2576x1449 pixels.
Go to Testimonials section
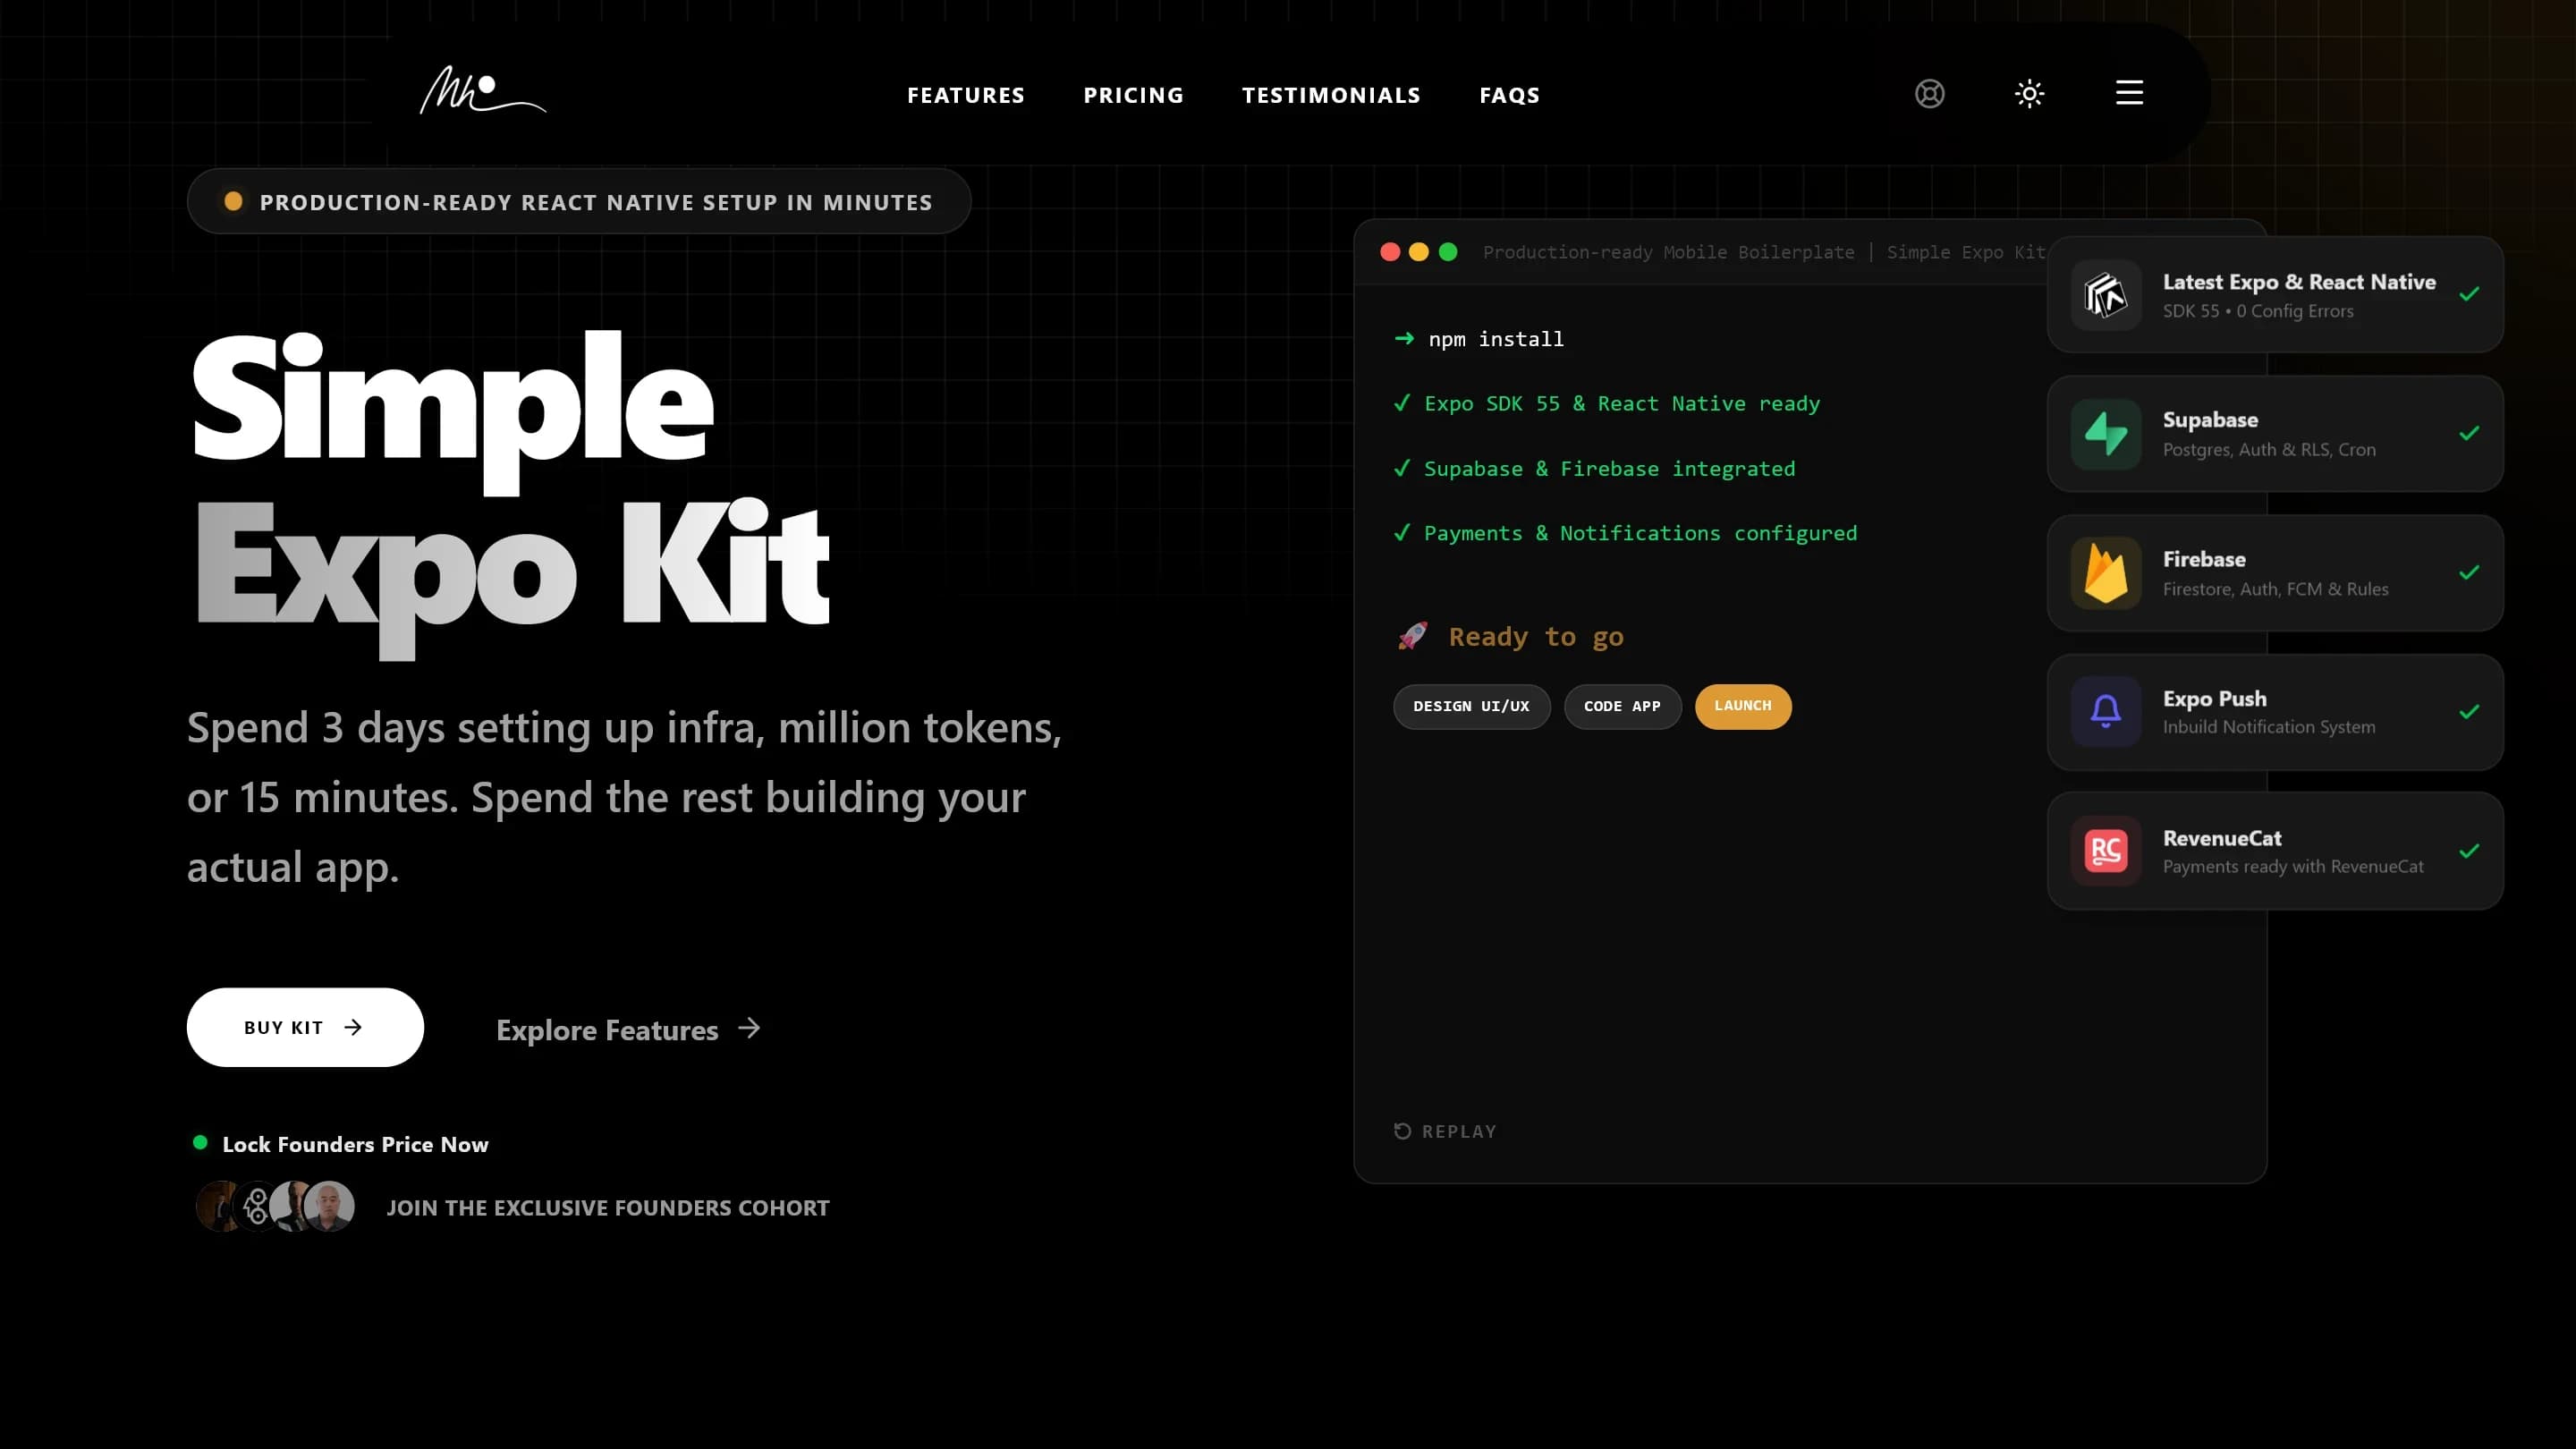1331,95
